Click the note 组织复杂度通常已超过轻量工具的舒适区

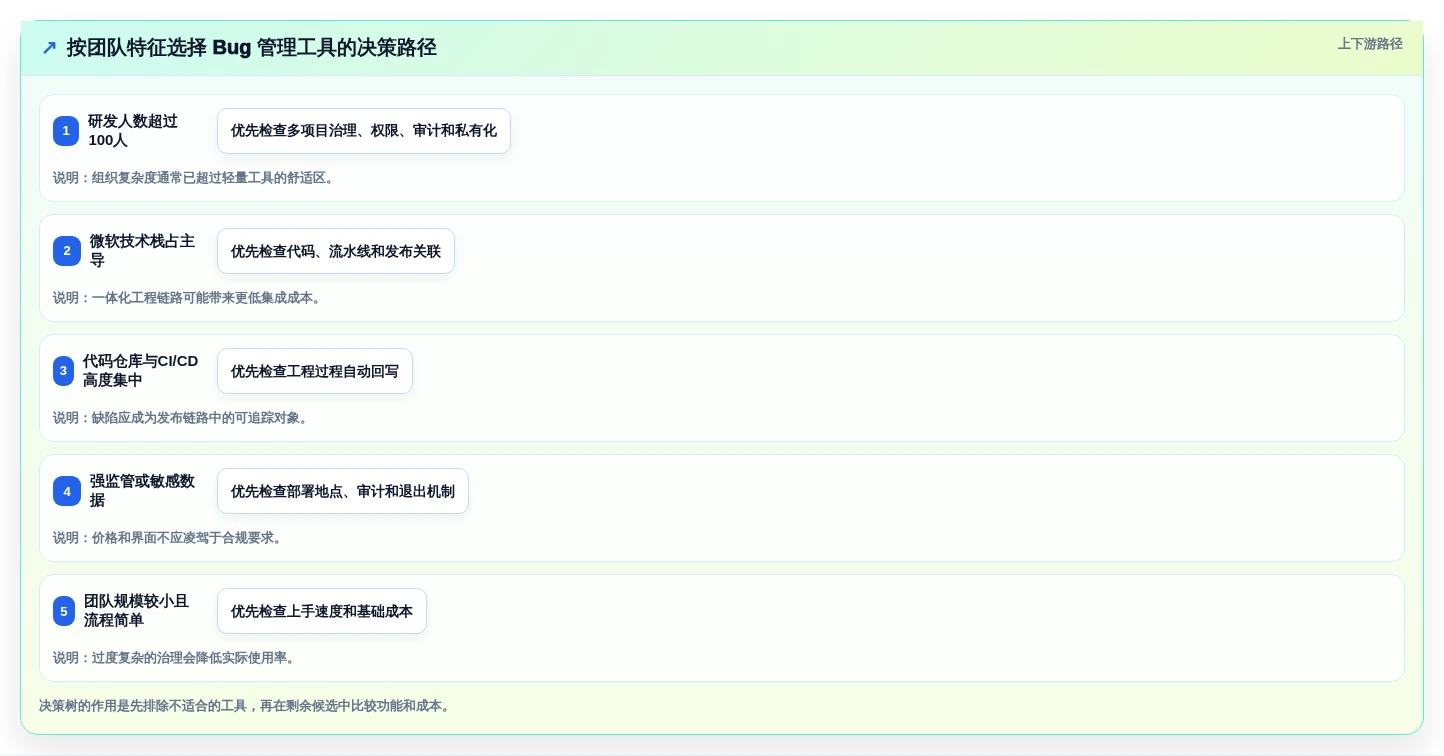tap(195, 178)
